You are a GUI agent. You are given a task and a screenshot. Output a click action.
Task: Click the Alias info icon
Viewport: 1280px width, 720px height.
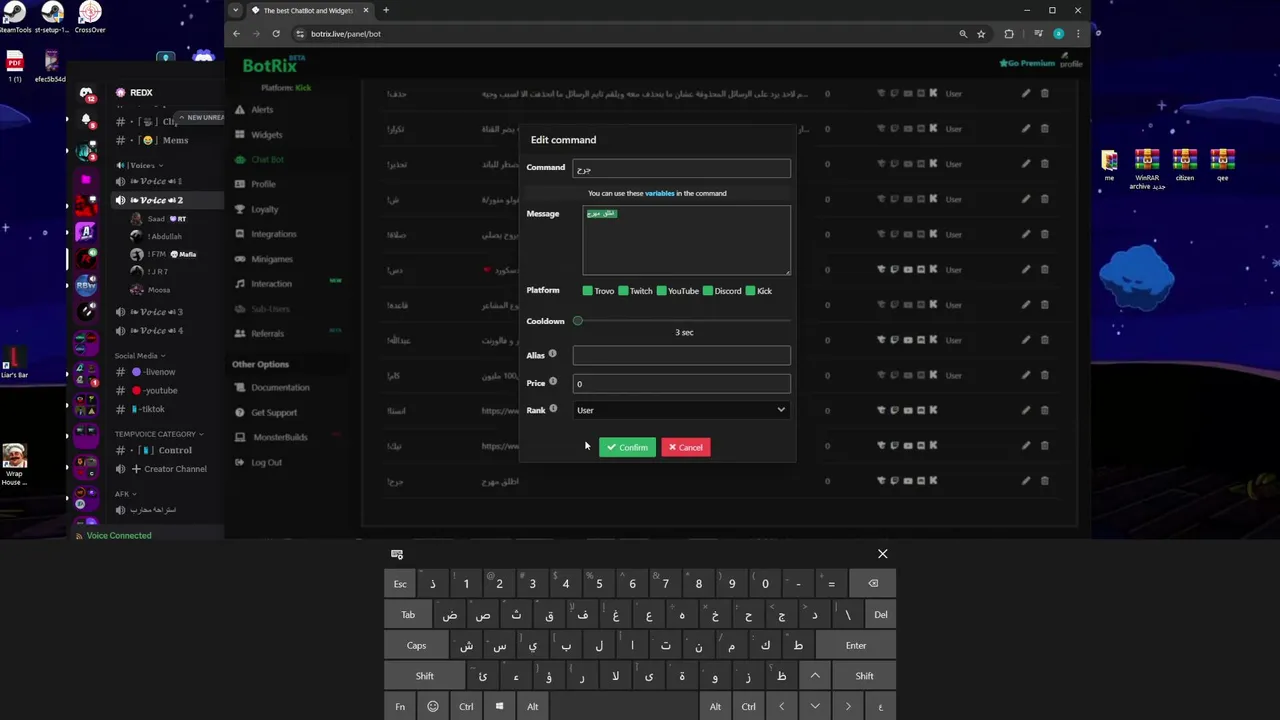pyautogui.click(x=552, y=354)
